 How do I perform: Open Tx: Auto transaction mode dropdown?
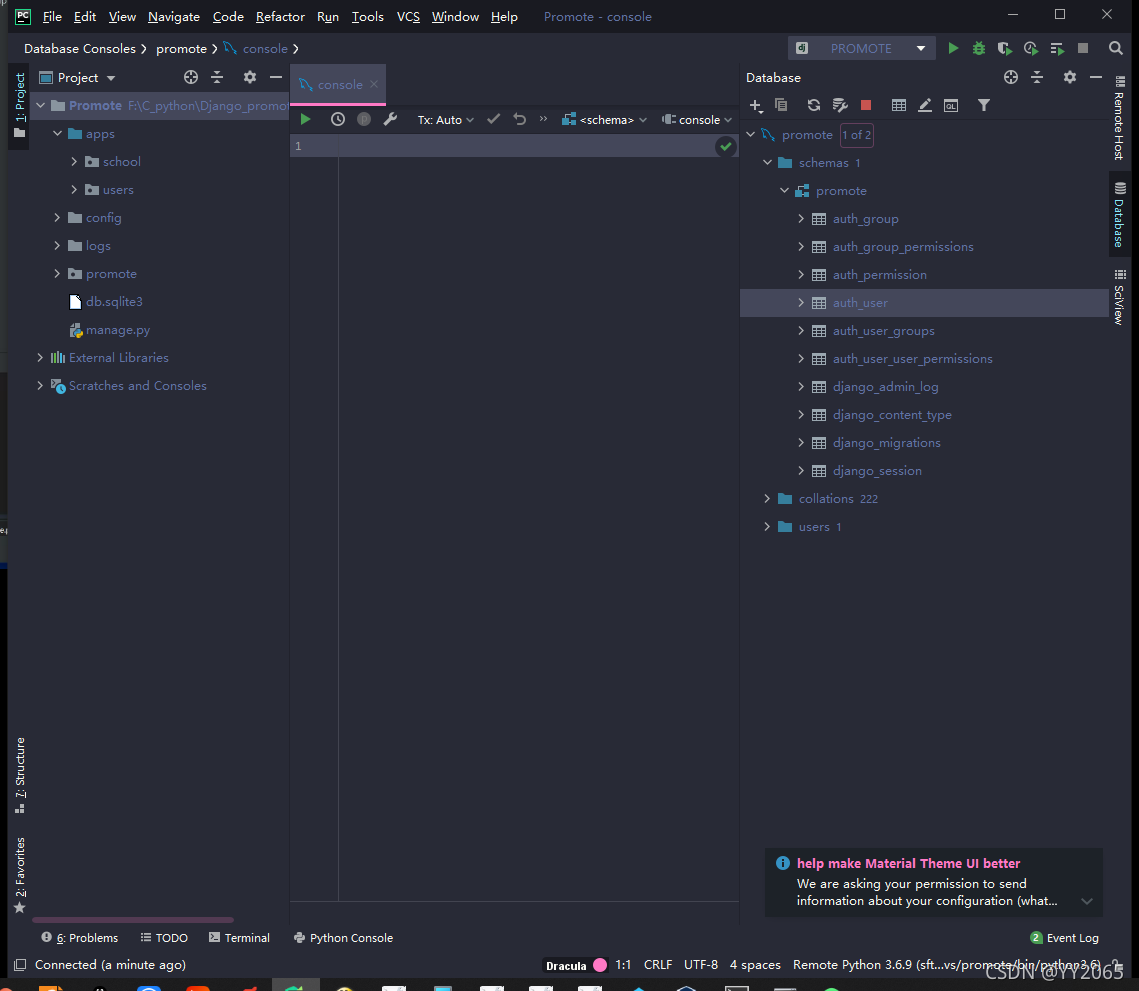tap(445, 120)
